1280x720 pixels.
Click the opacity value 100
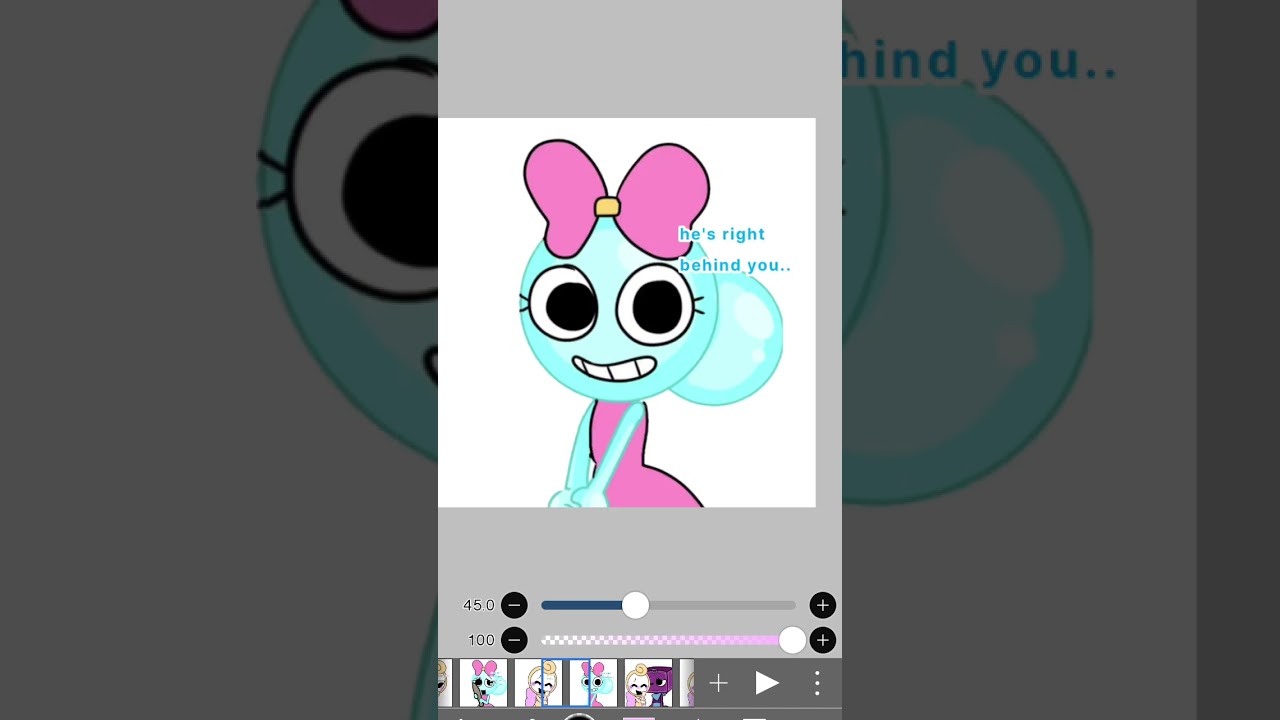pos(481,640)
